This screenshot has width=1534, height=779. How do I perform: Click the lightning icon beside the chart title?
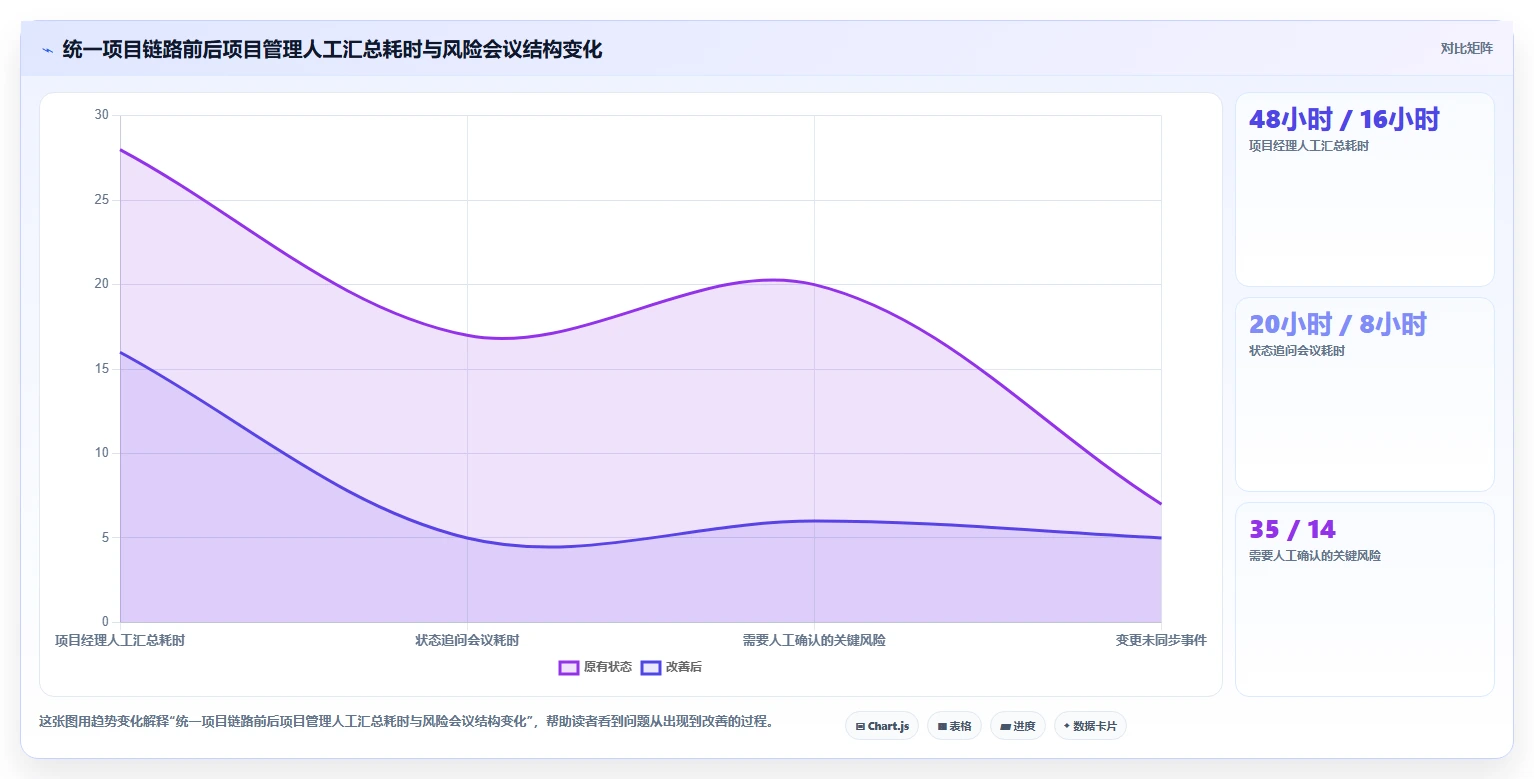click(47, 49)
